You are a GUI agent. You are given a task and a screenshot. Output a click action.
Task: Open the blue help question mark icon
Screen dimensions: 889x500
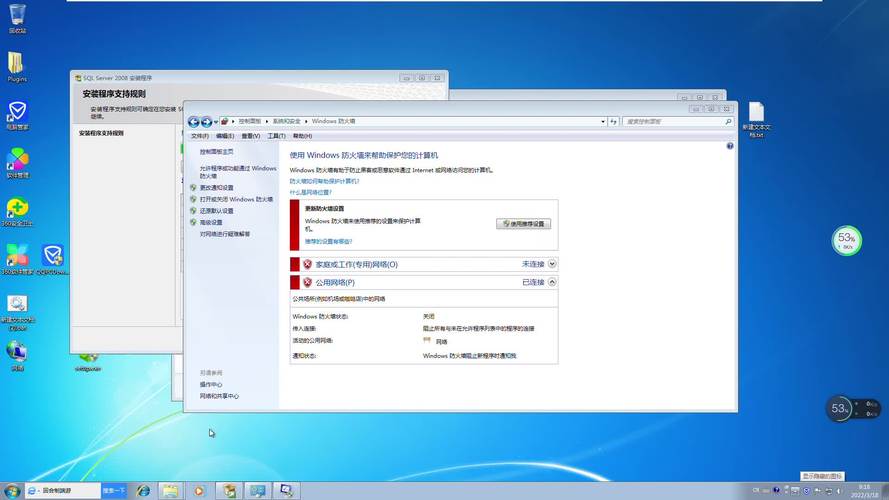pyautogui.click(x=730, y=146)
